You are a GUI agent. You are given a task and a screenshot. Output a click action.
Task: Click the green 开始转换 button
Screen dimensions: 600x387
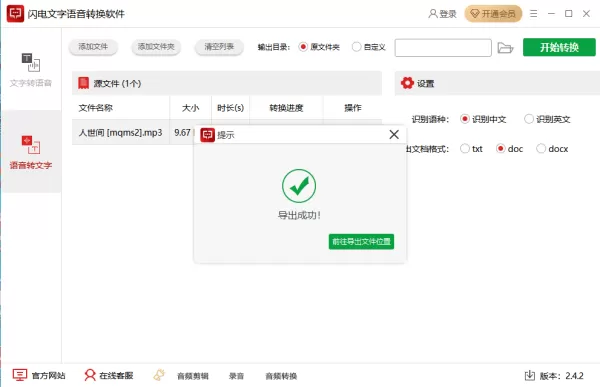coord(559,47)
